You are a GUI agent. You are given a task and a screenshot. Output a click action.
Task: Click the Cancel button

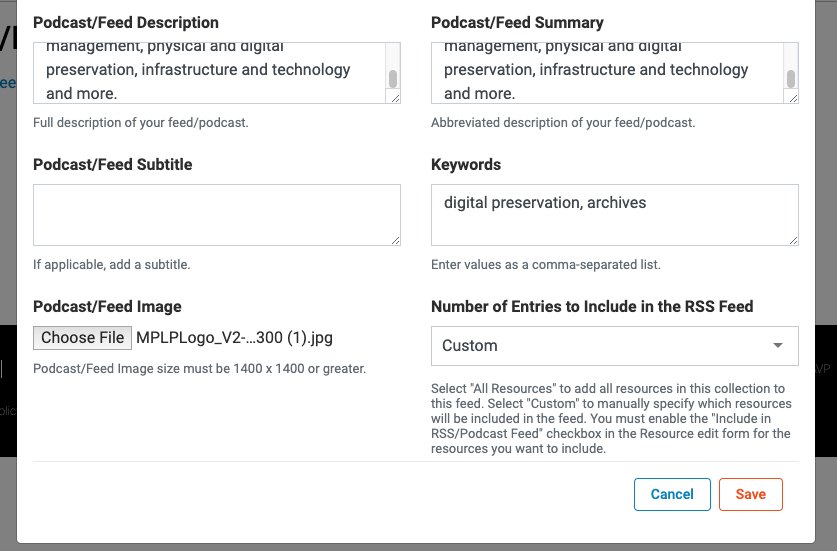672,494
